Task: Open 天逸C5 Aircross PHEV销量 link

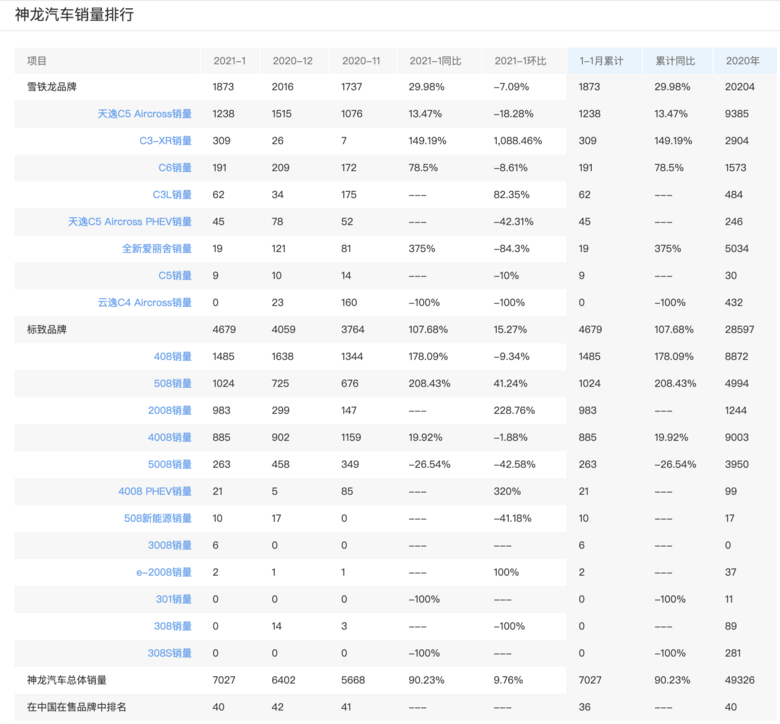Action: click(x=129, y=221)
